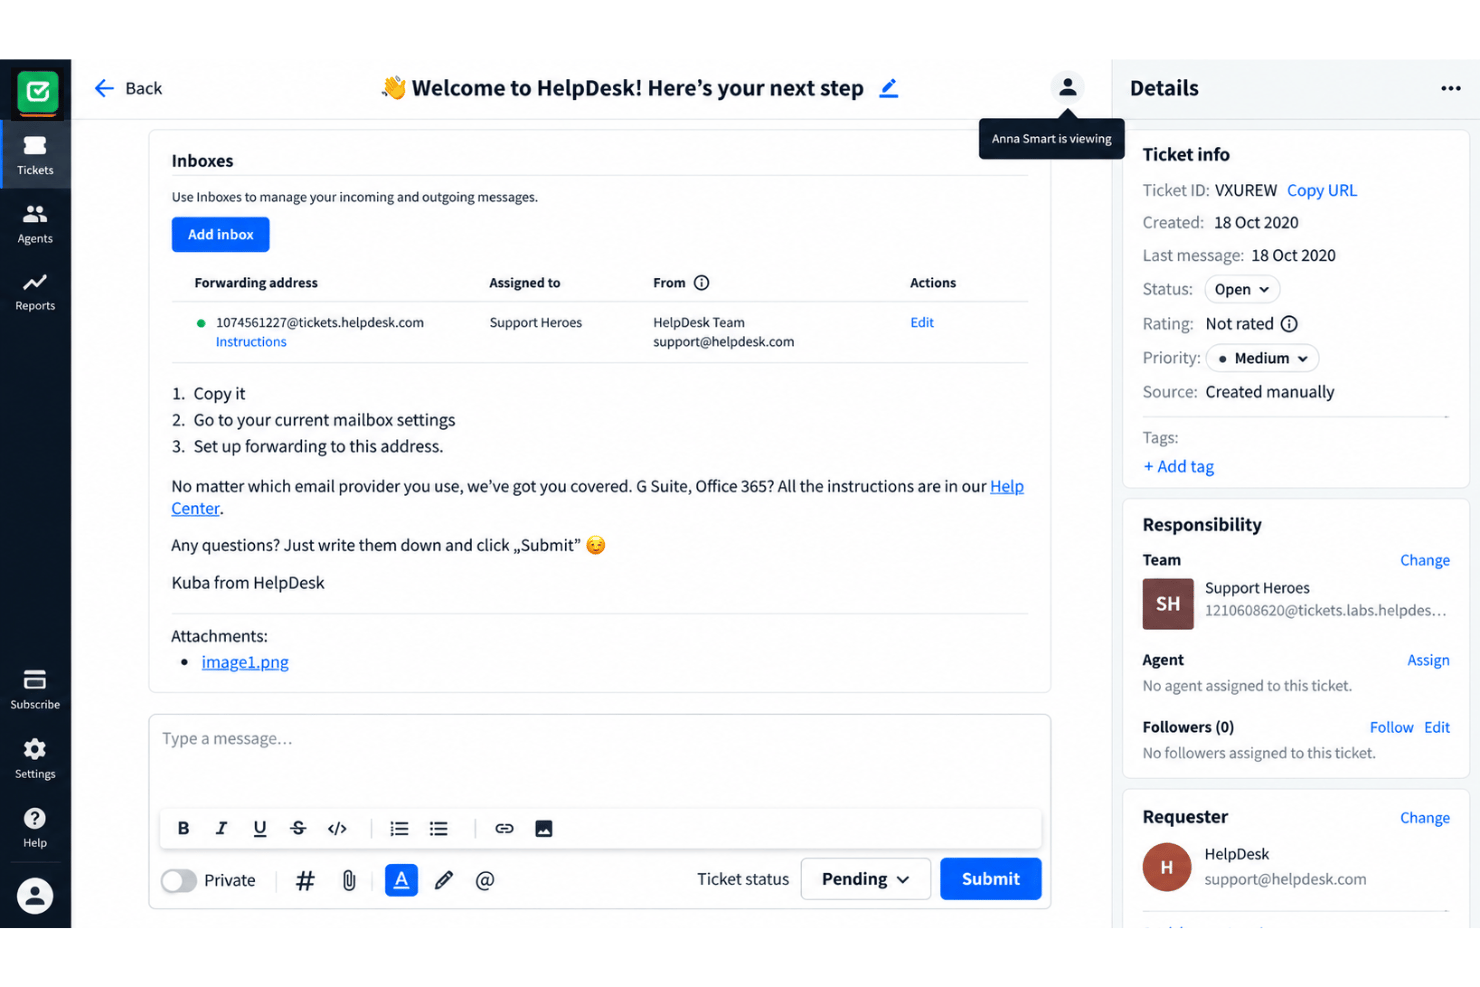Submit the message
The image size is (1480, 987).
click(991, 879)
